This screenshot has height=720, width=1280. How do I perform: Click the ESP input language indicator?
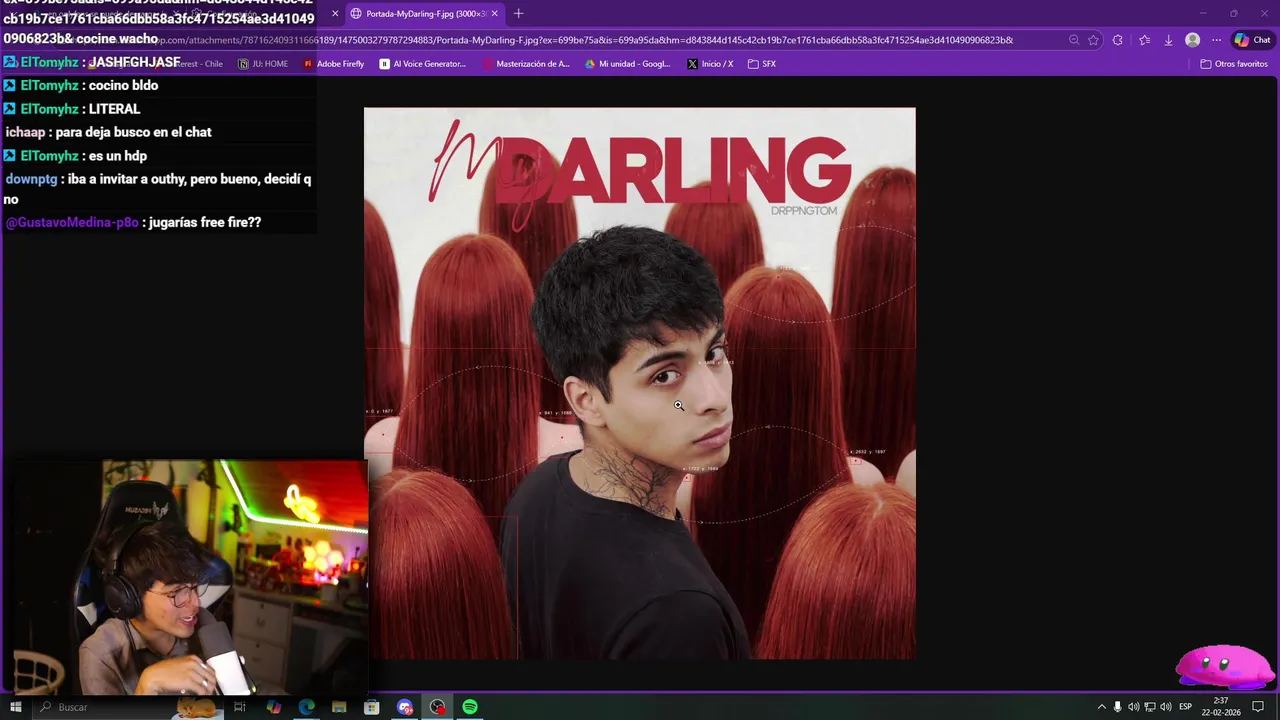1186,707
